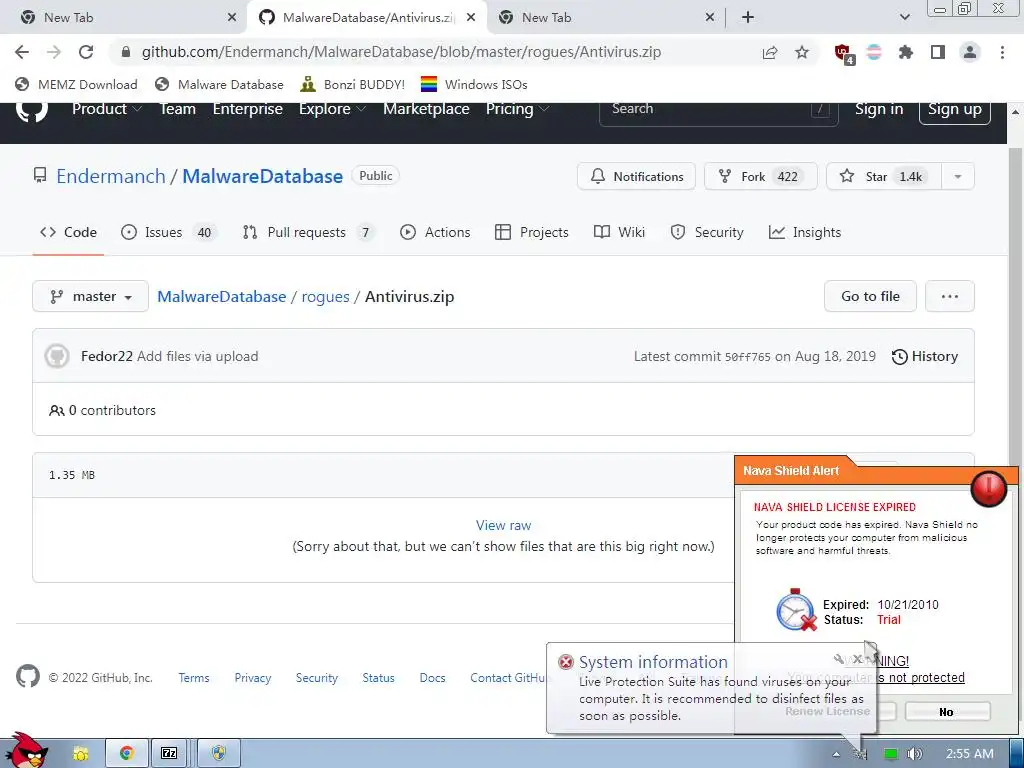
Task: Click the View raw link
Action: pos(504,525)
